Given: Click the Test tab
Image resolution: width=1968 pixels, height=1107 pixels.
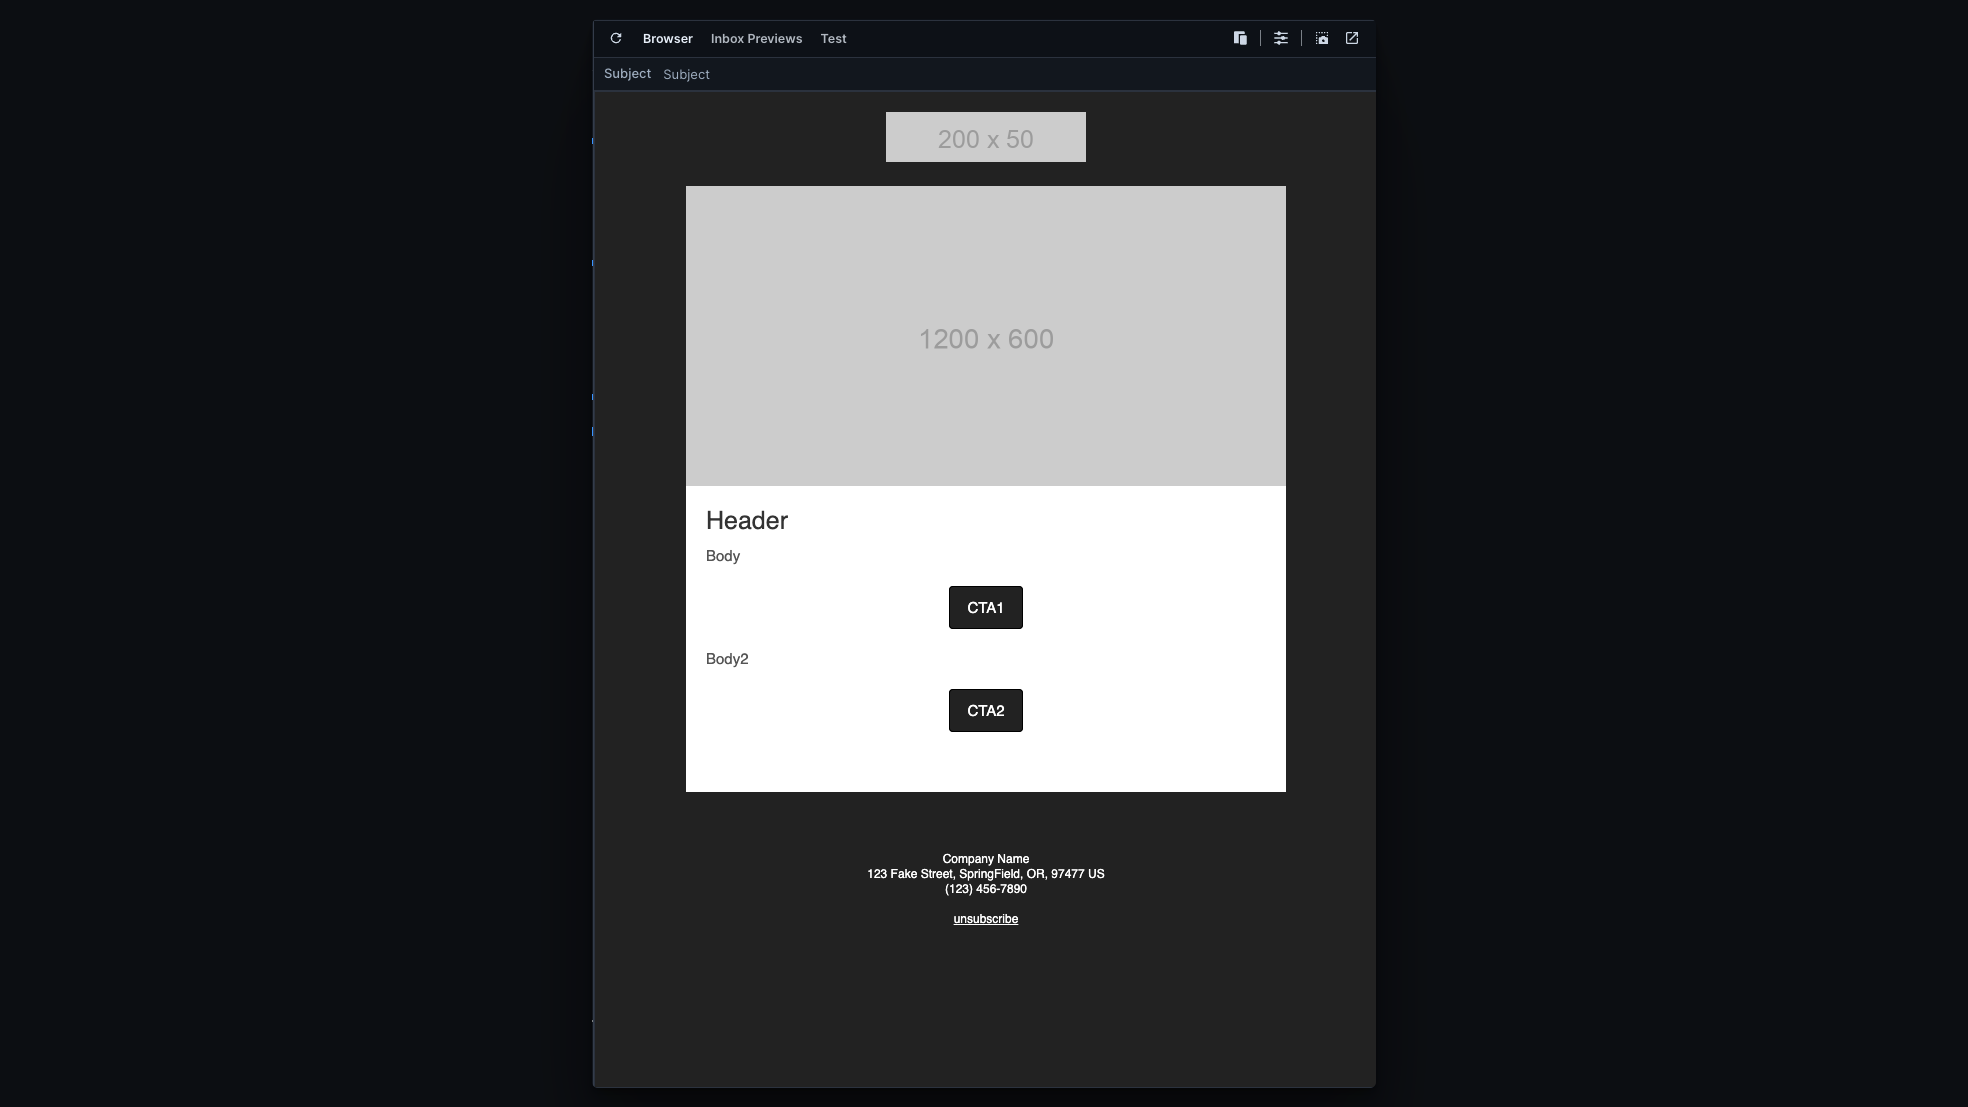Looking at the screenshot, I should 833,38.
